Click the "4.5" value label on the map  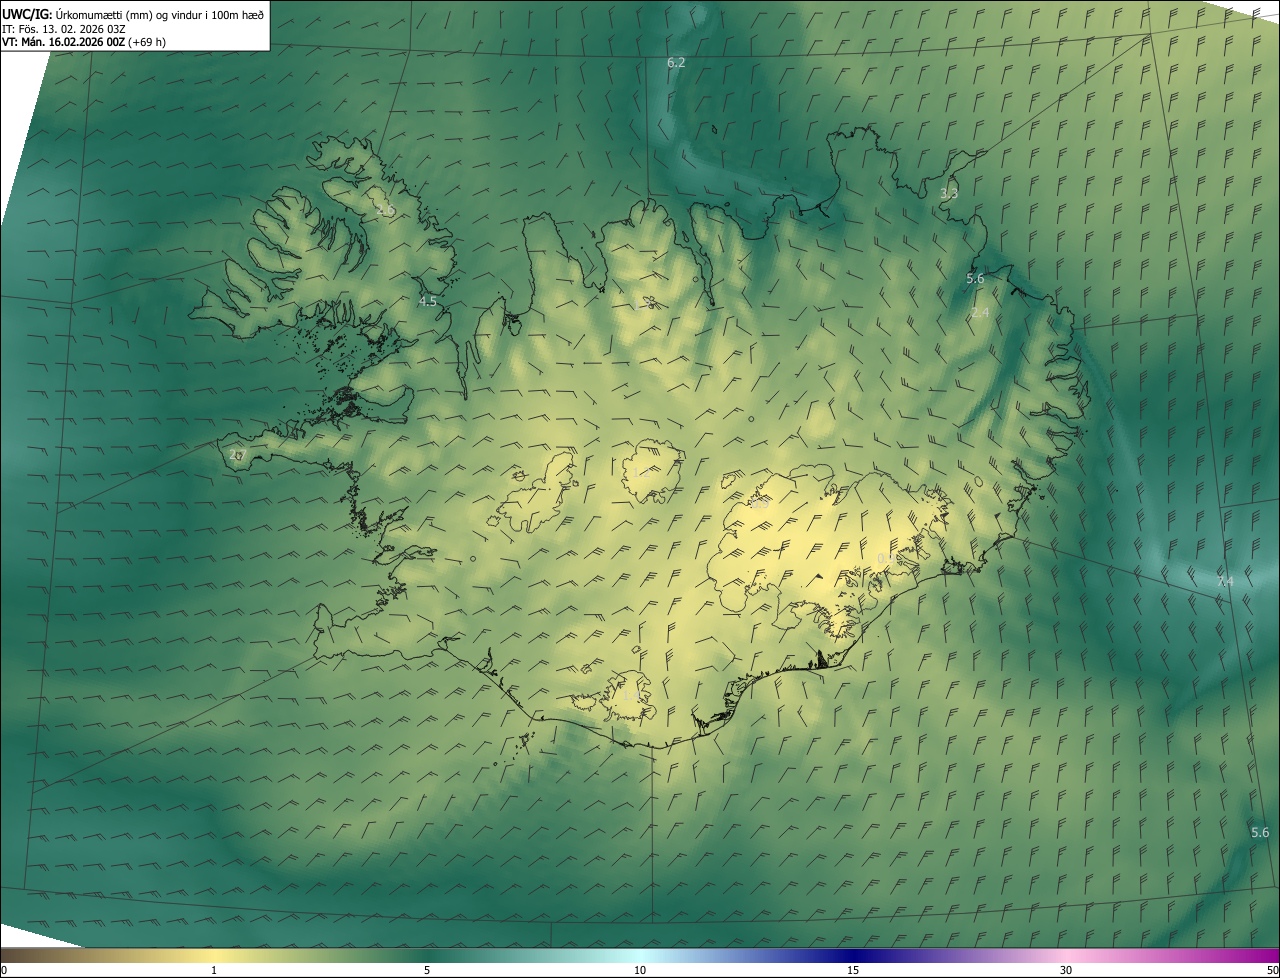click(428, 301)
